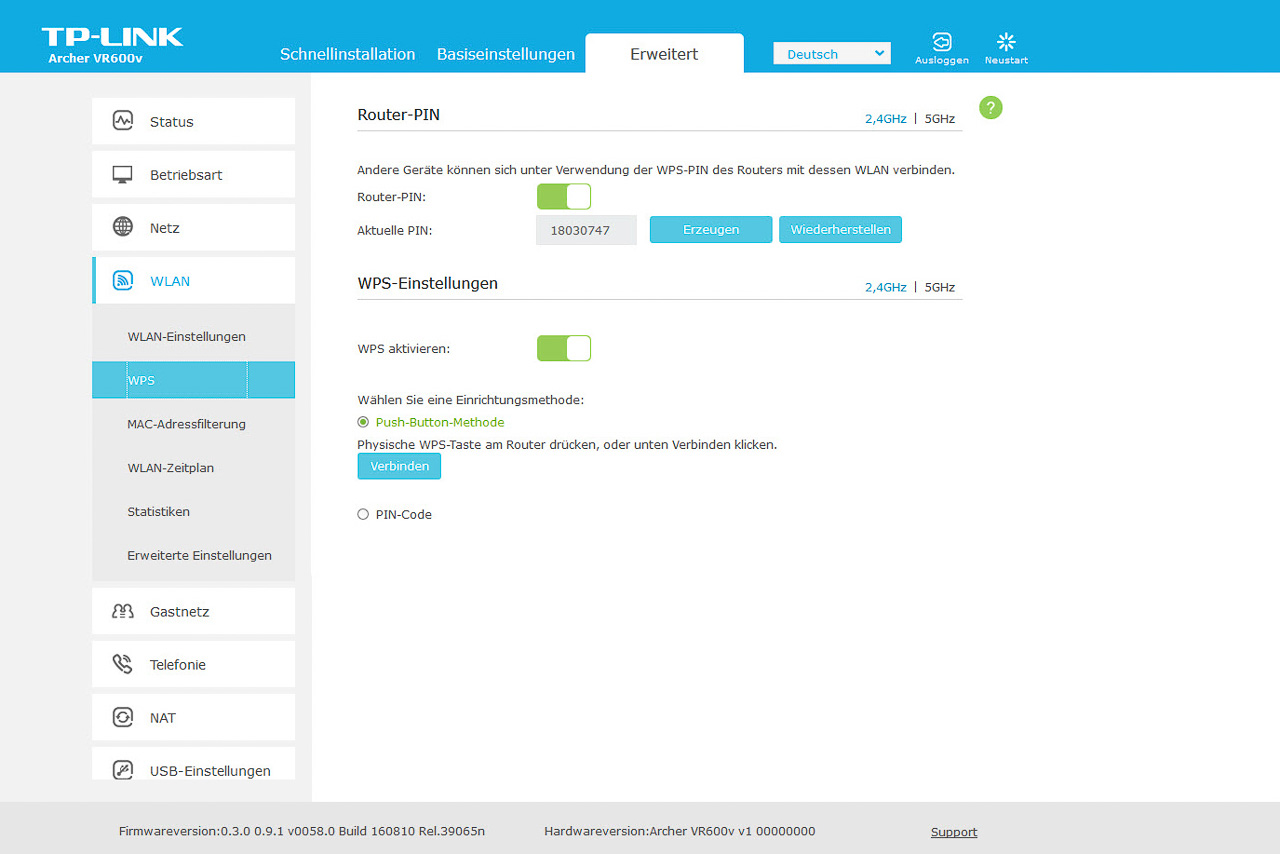Click the USB-Einstellungen icon
The height and width of the screenshot is (854, 1280).
click(x=123, y=770)
